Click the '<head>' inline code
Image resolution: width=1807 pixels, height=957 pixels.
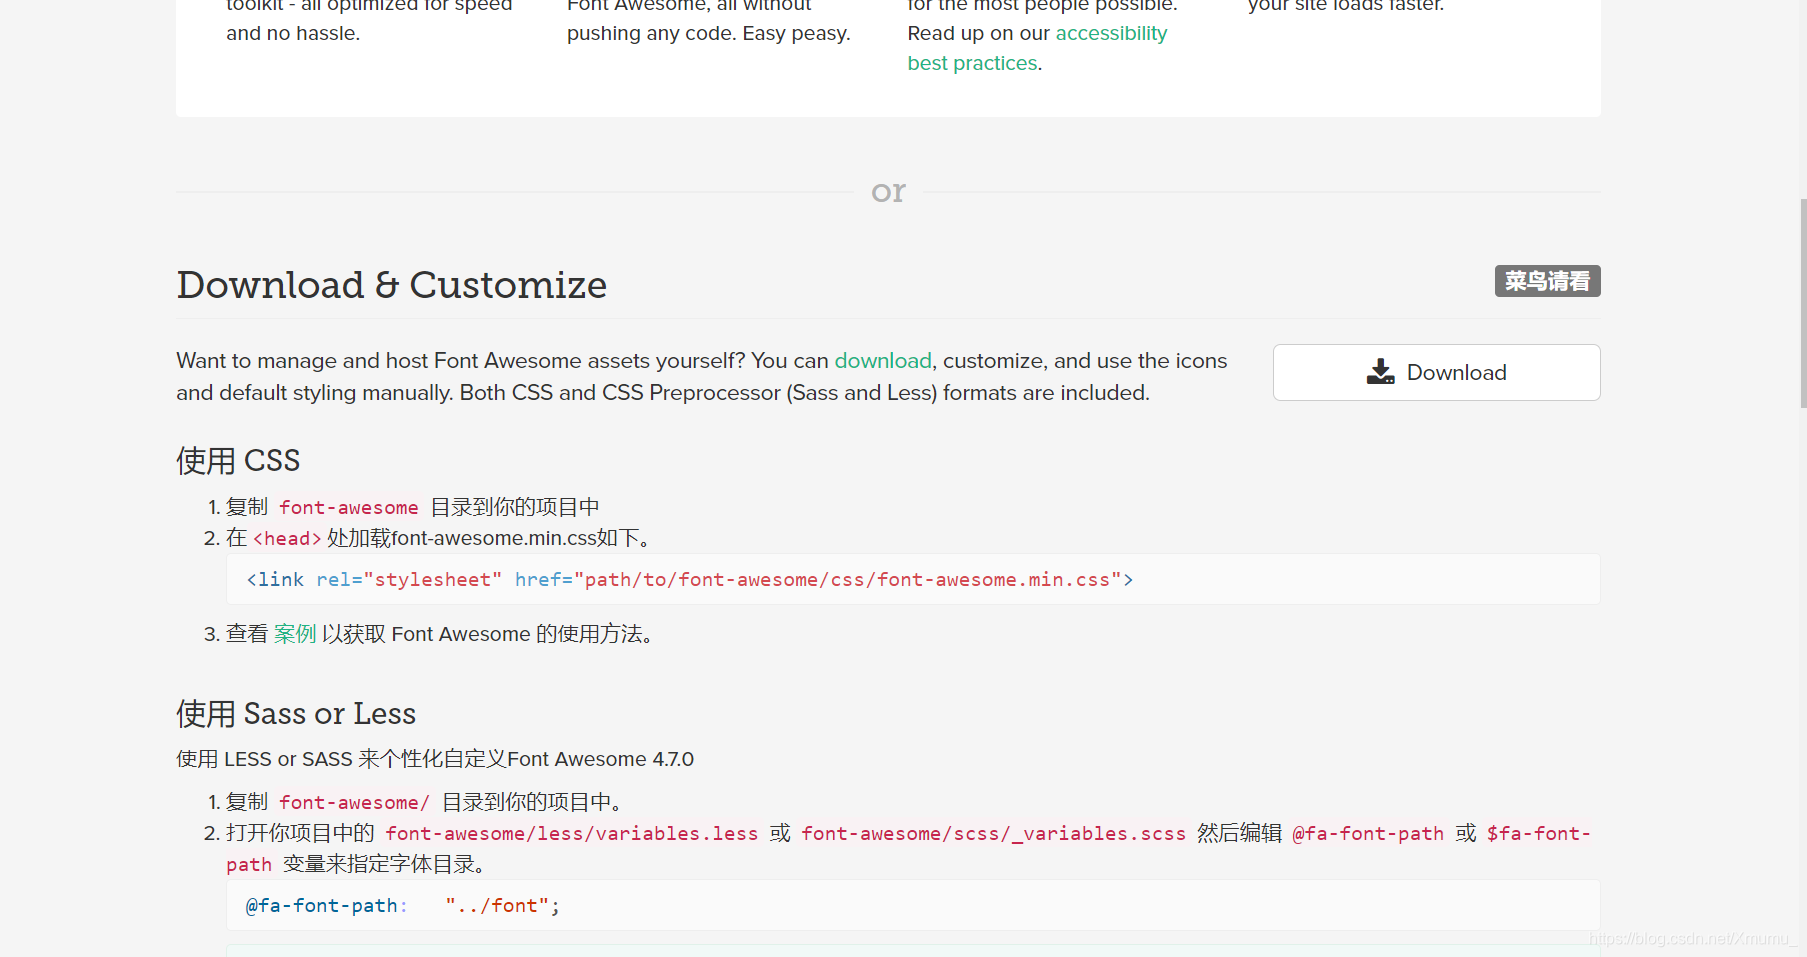click(287, 539)
